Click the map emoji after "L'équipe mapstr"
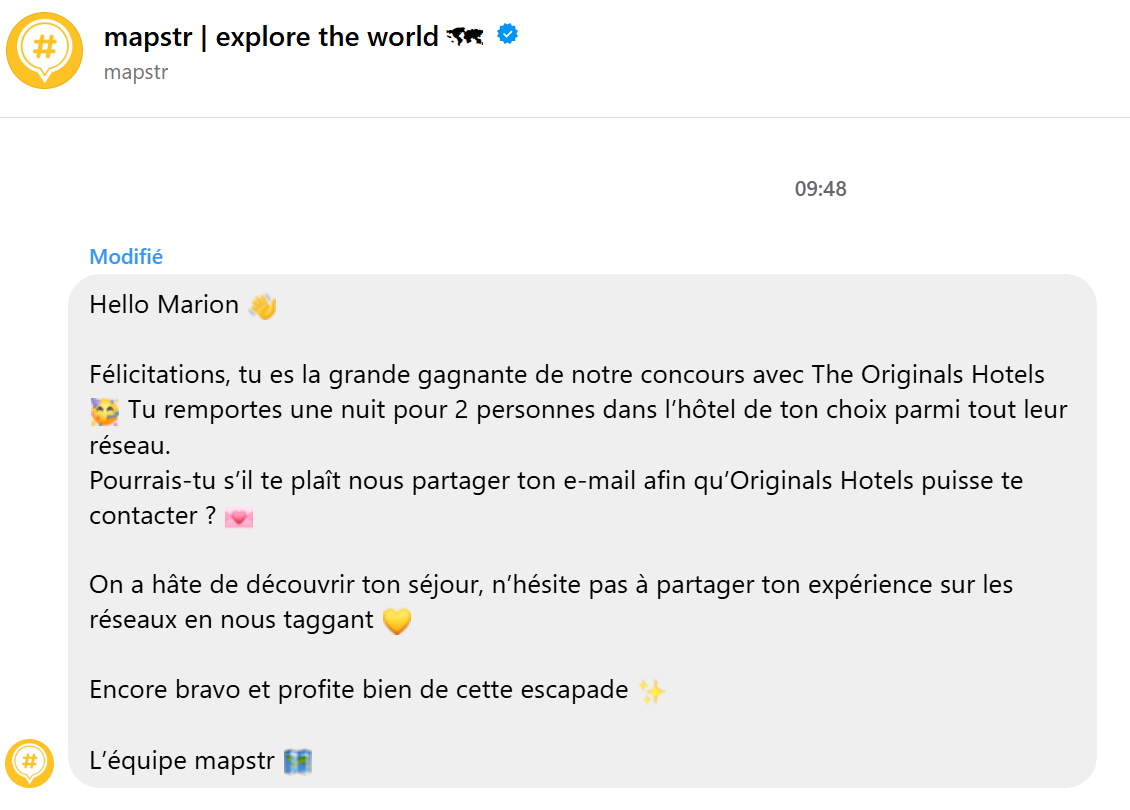1130x810 pixels. 298,761
